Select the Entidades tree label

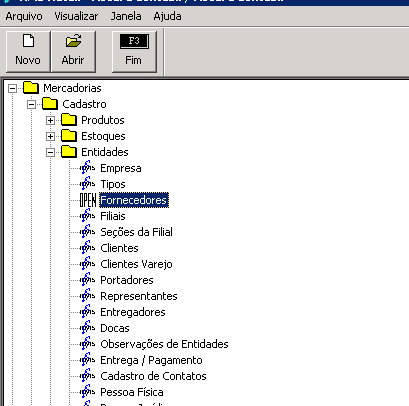(x=105, y=152)
